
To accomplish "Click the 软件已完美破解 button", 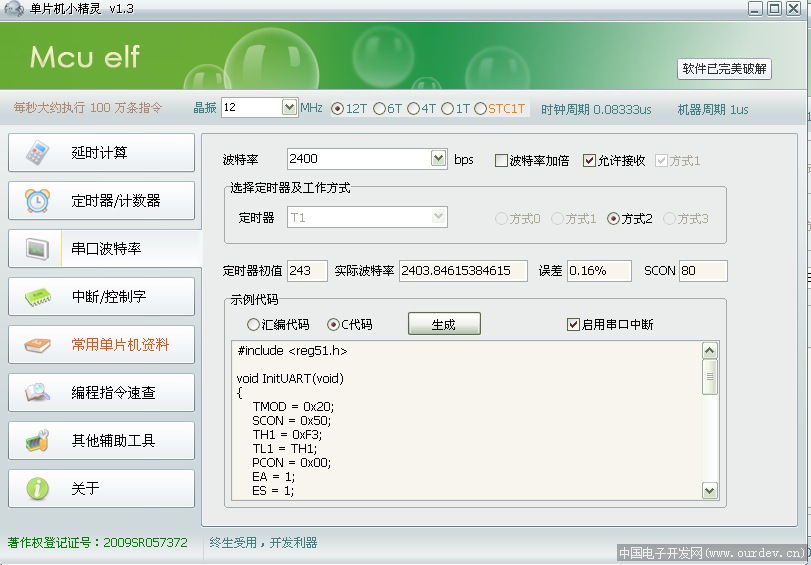I will pos(724,69).
